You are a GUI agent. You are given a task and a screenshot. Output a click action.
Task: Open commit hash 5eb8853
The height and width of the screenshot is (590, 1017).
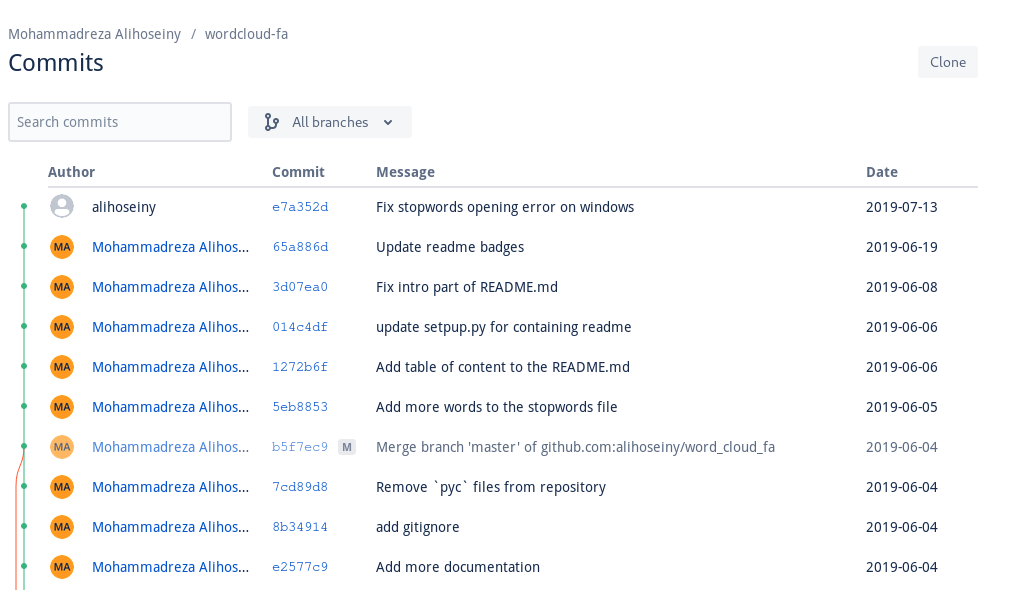pos(300,407)
